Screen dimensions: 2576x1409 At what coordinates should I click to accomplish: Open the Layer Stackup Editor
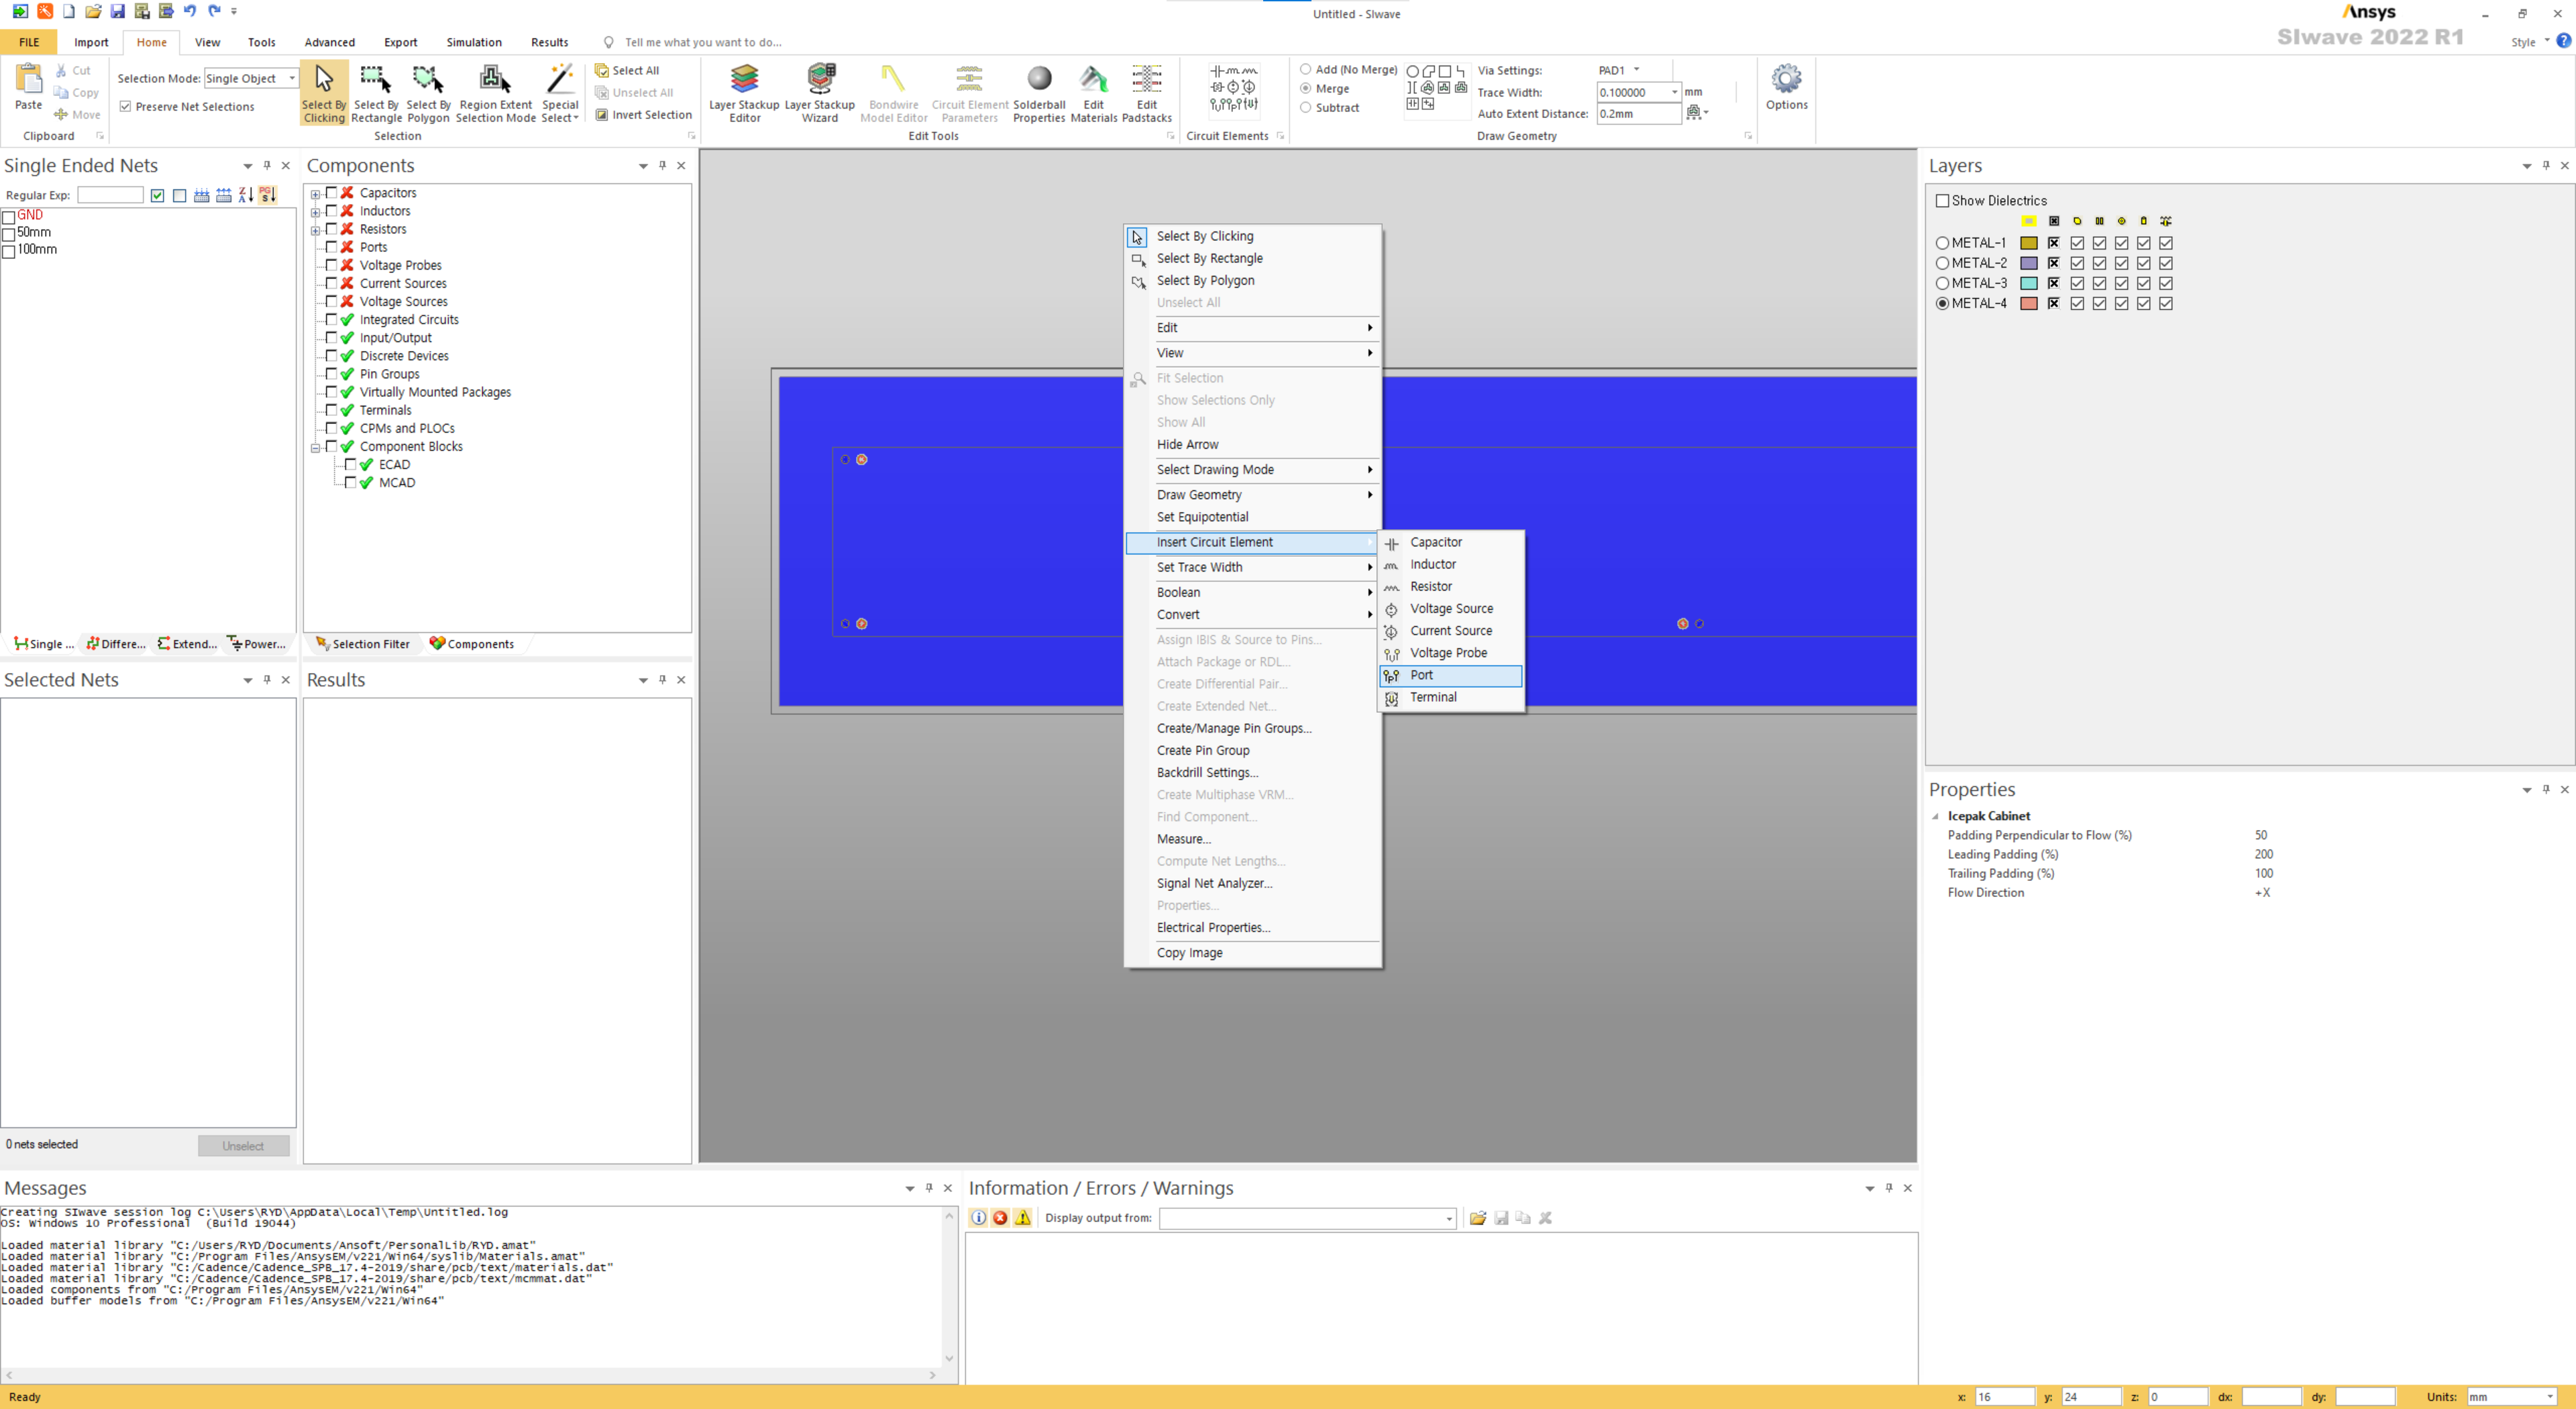[x=744, y=93]
